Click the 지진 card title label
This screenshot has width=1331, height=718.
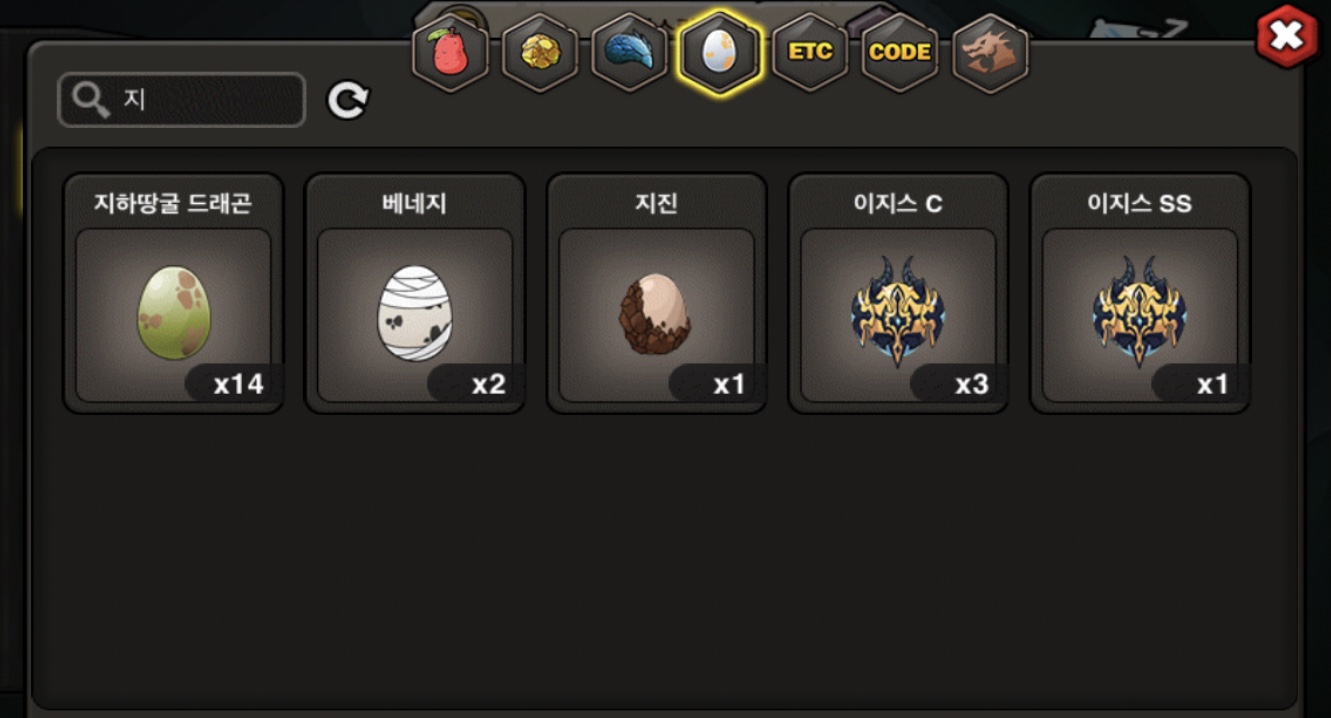click(657, 204)
